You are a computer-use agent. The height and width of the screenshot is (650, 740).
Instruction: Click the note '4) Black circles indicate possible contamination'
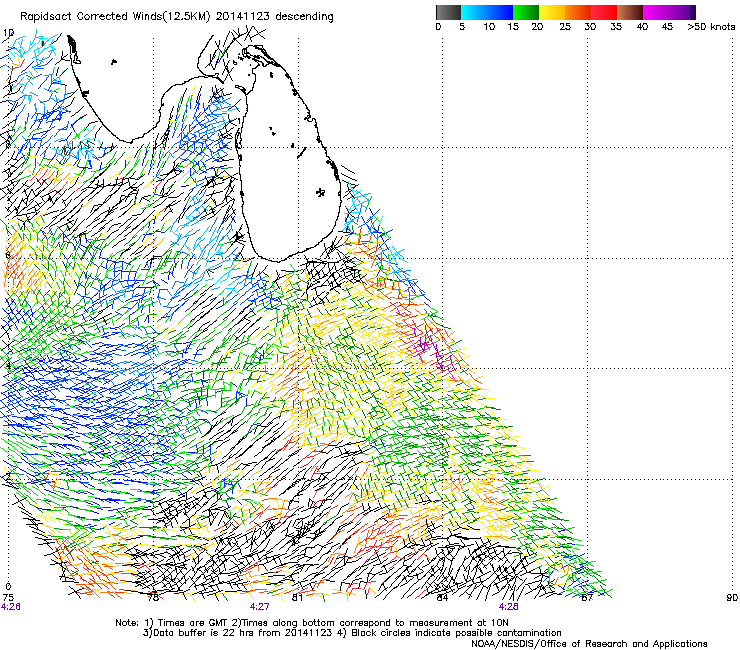(450, 633)
